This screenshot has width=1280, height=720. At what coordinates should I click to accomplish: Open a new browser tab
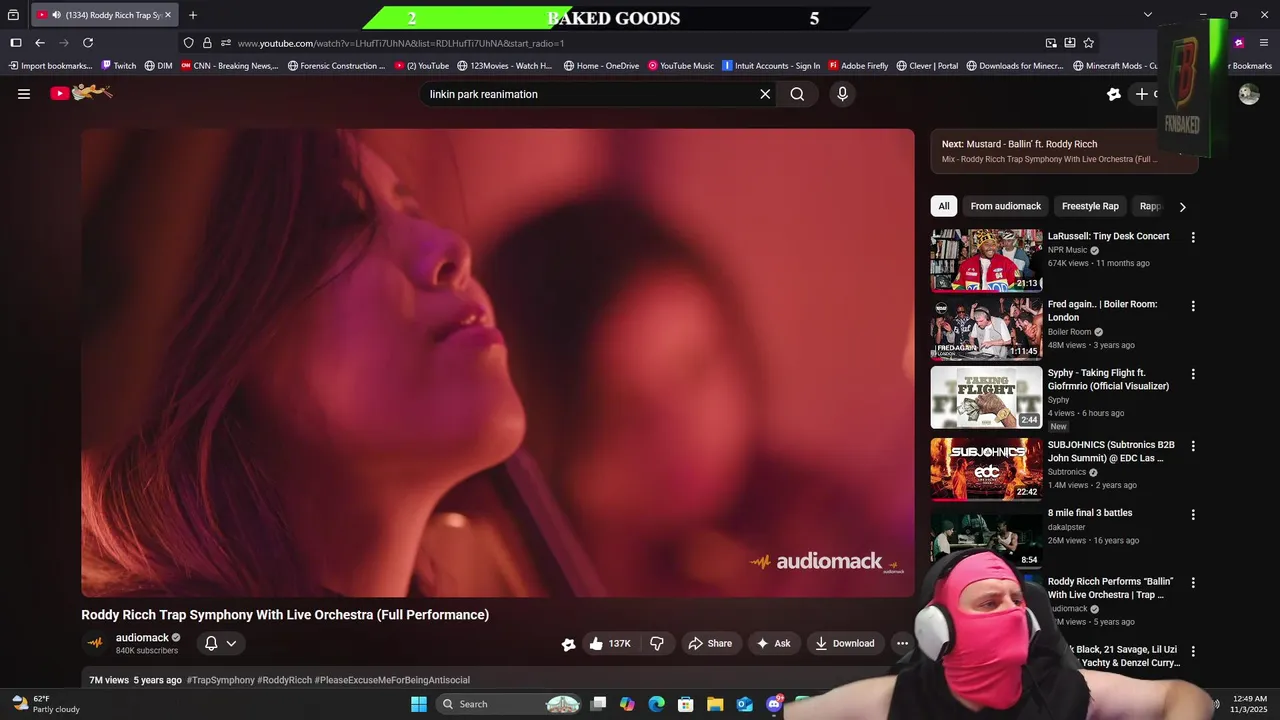point(193,15)
